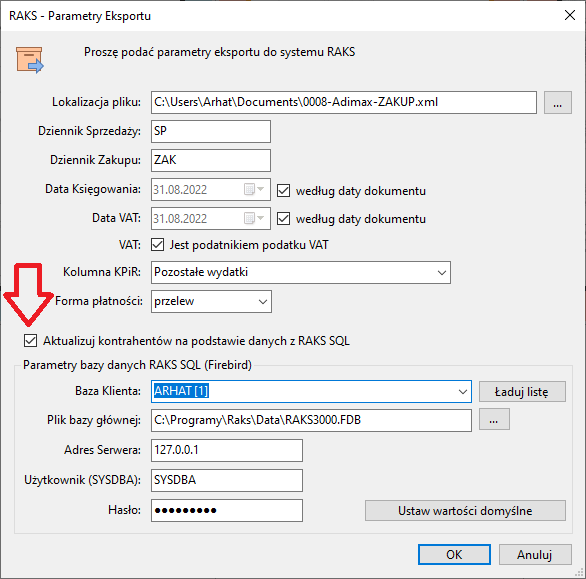Cancel the dialog with Anuluj
Viewport: 586px width, 579px height.
coord(535,555)
